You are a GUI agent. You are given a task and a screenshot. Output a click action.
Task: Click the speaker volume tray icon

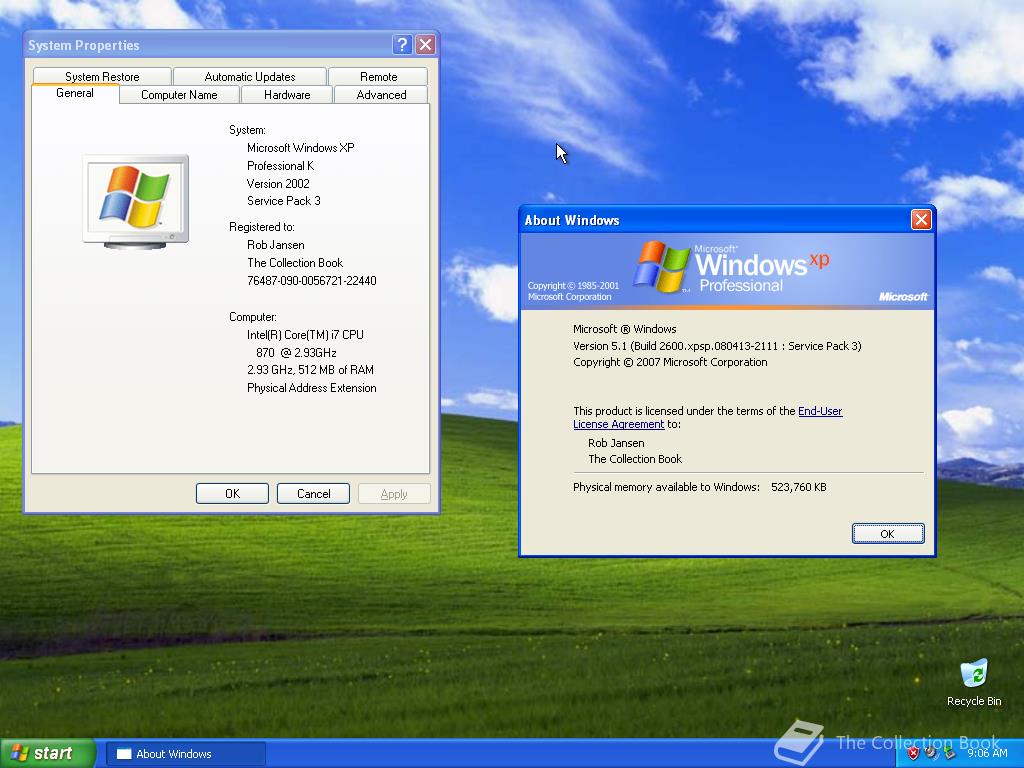931,753
